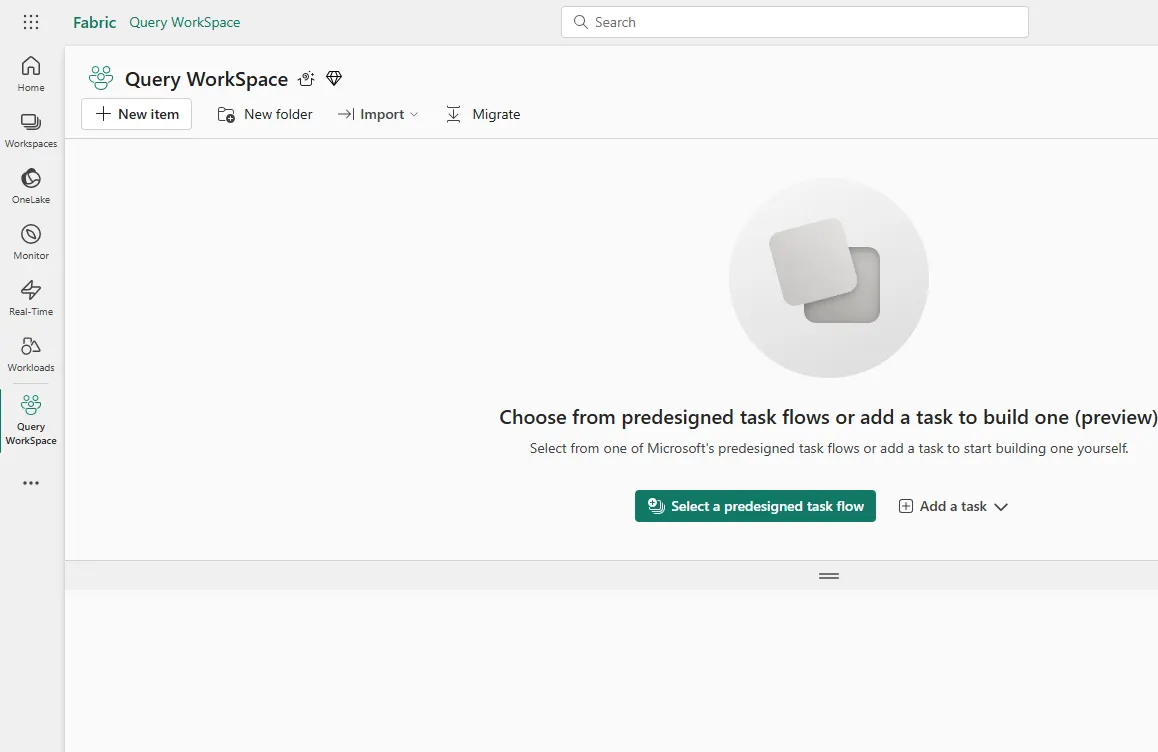Click New folder
1158x752 pixels.
point(264,114)
